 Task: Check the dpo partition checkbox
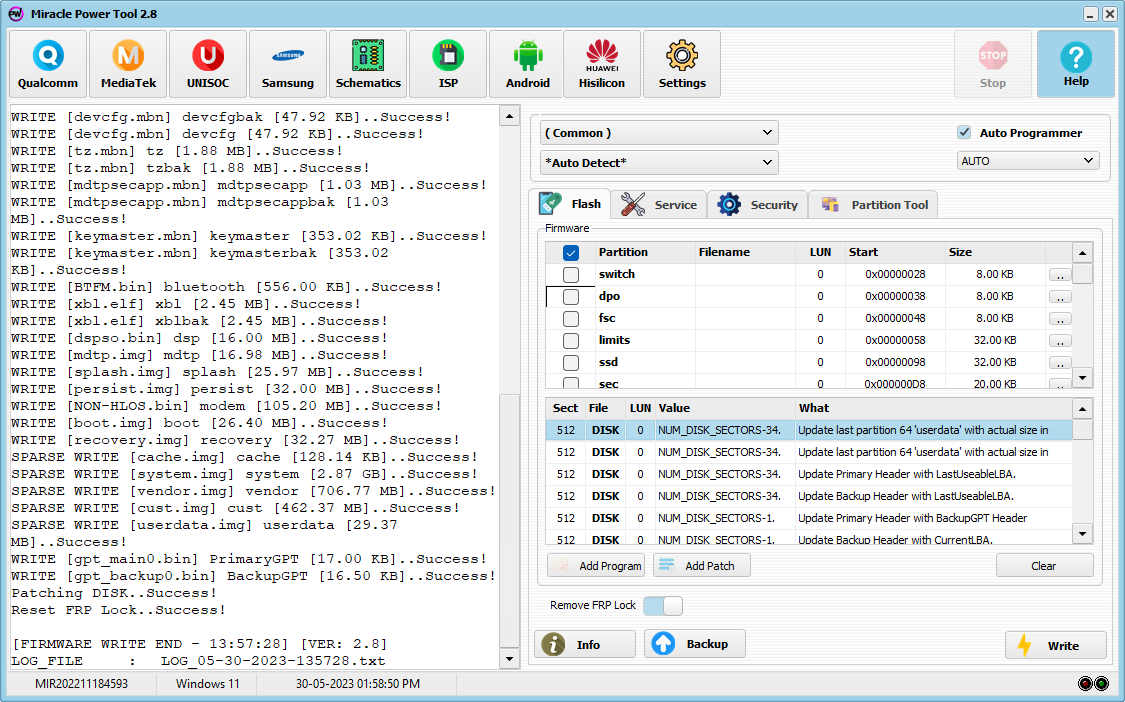pos(570,296)
